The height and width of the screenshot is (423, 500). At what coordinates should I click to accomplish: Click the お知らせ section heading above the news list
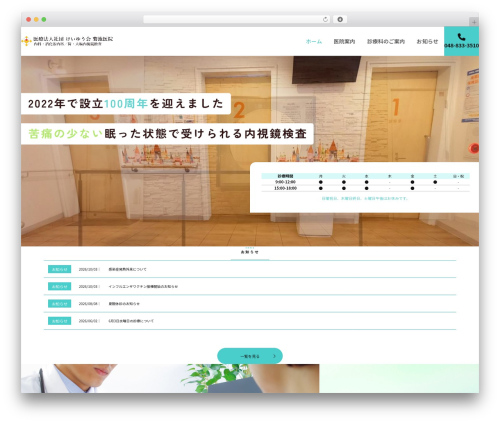[250, 252]
